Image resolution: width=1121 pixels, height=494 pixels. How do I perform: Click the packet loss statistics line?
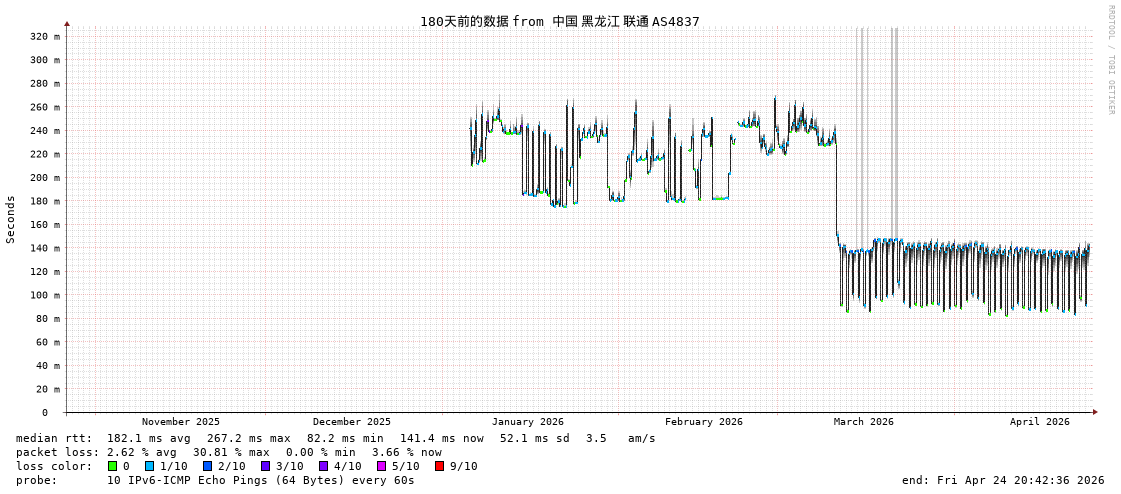pos(228,452)
